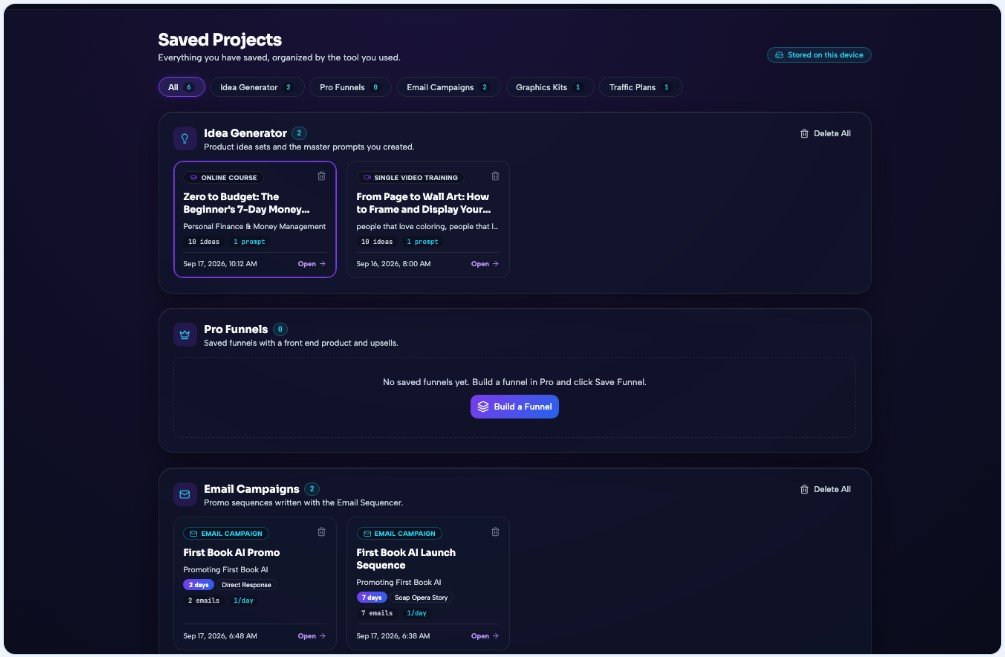Image resolution: width=1005 pixels, height=657 pixels.
Task: Click Personal Finance & Money Management text
Action: 254,226
